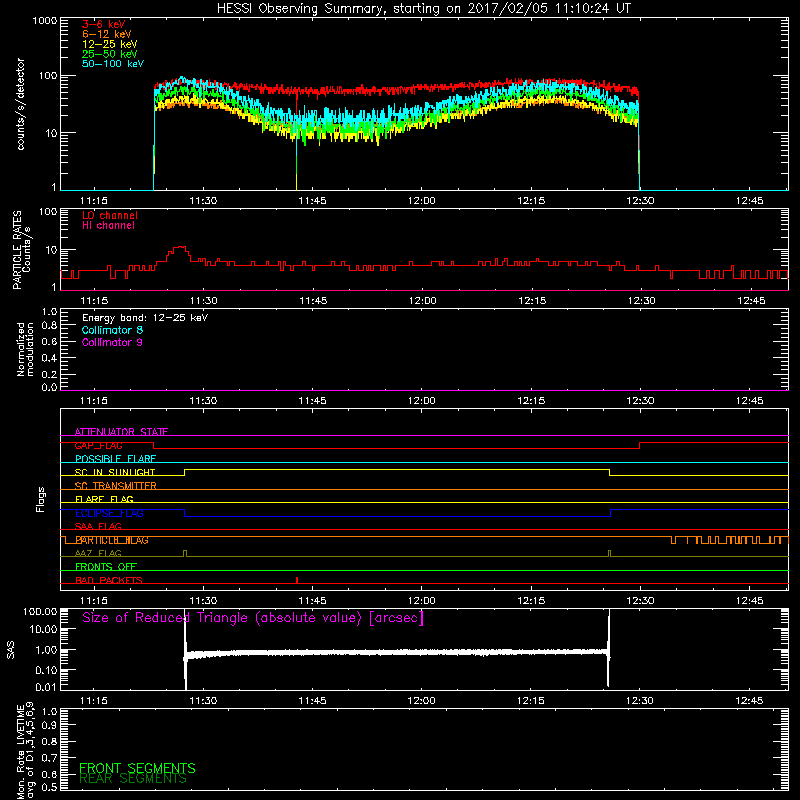This screenshot has width=800, height=800.
Task: Click the 'Size of Reduced Triangle' label
Action: point(253,618)
